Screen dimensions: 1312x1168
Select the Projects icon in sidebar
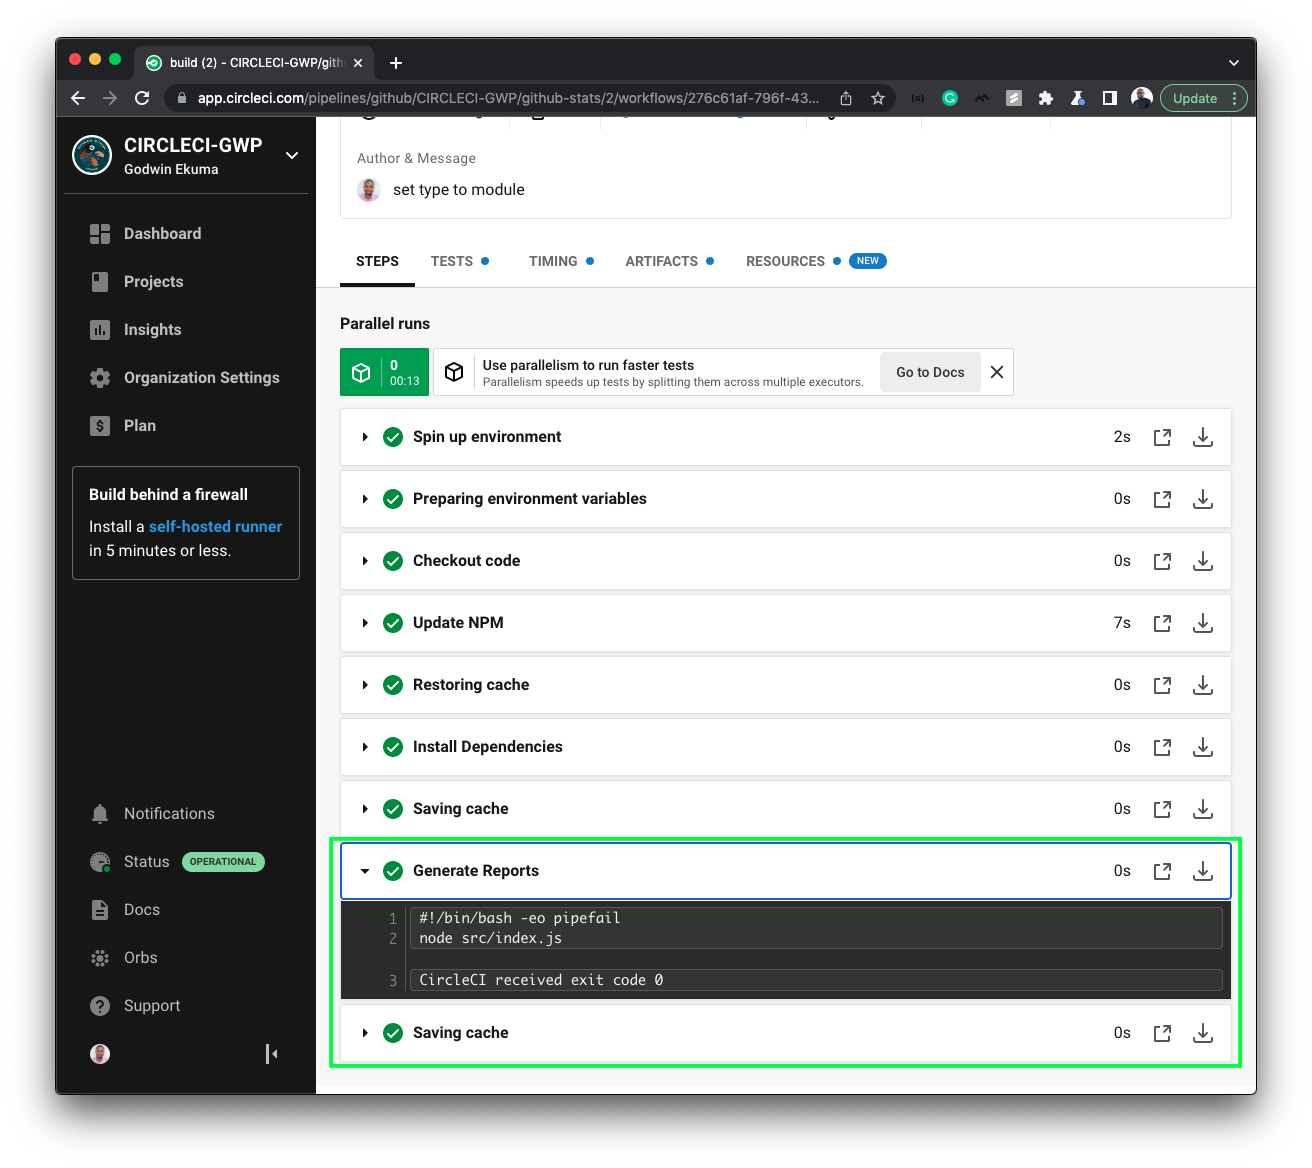tap(100, 281)
